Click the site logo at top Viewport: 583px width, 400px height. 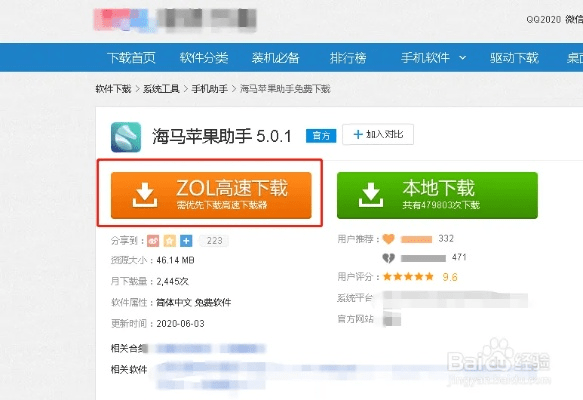(x=175, y=19)
